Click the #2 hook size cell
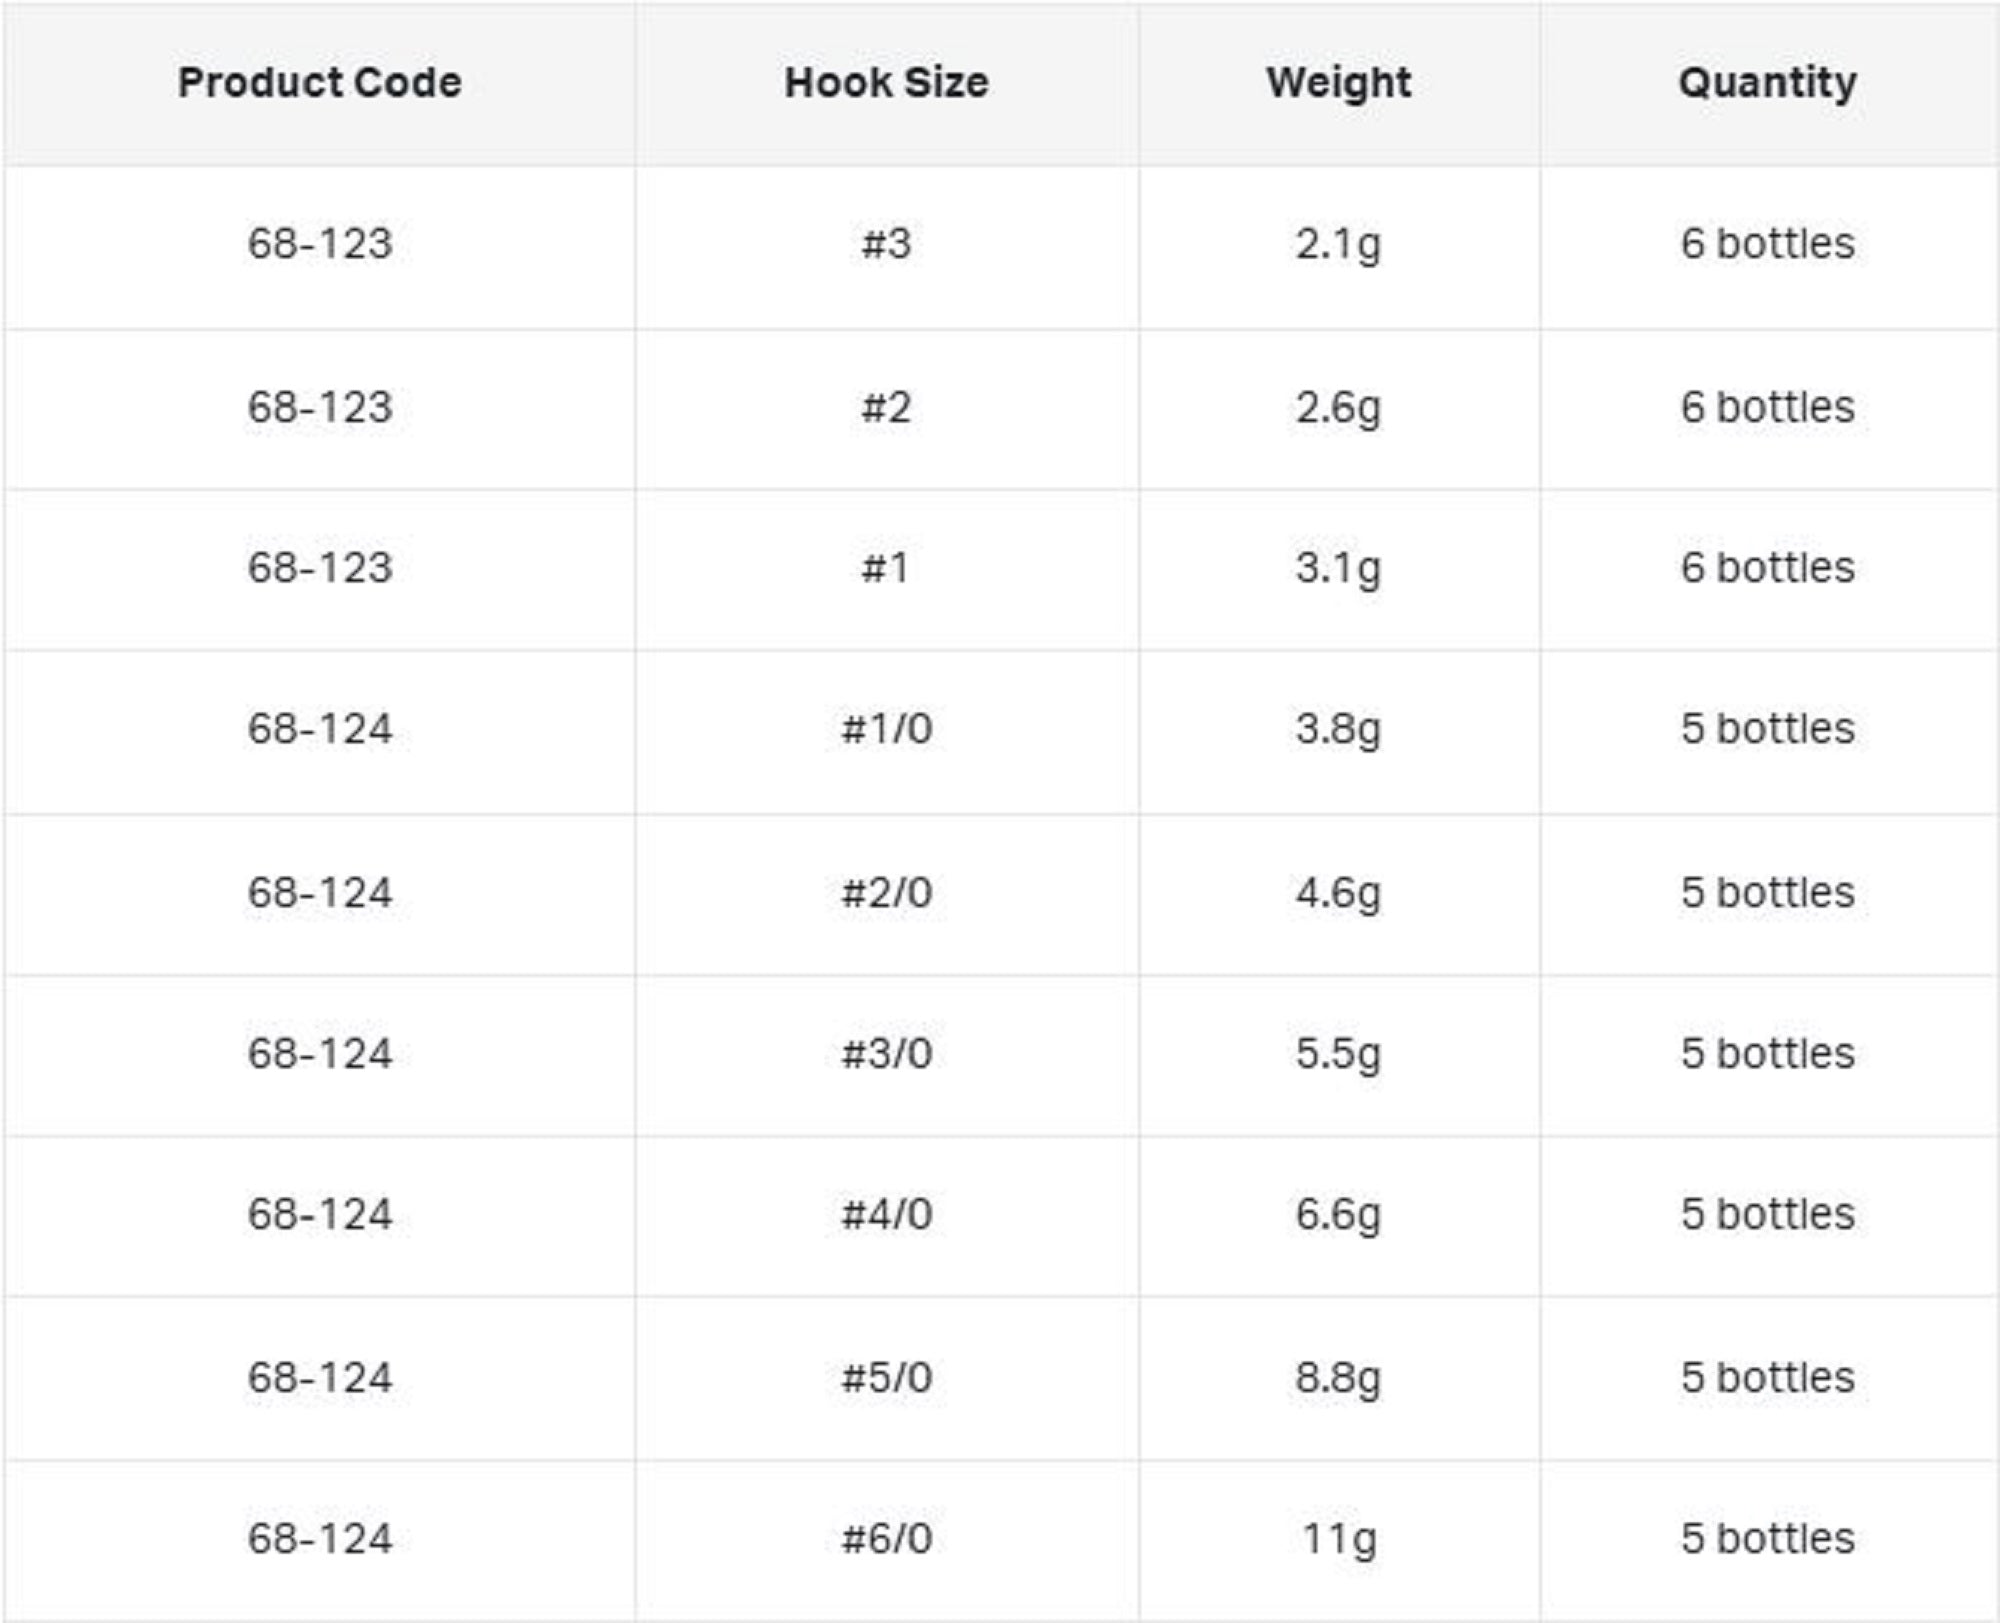The width and height of the screenshot is (2000, 1623). coord(886,408)
